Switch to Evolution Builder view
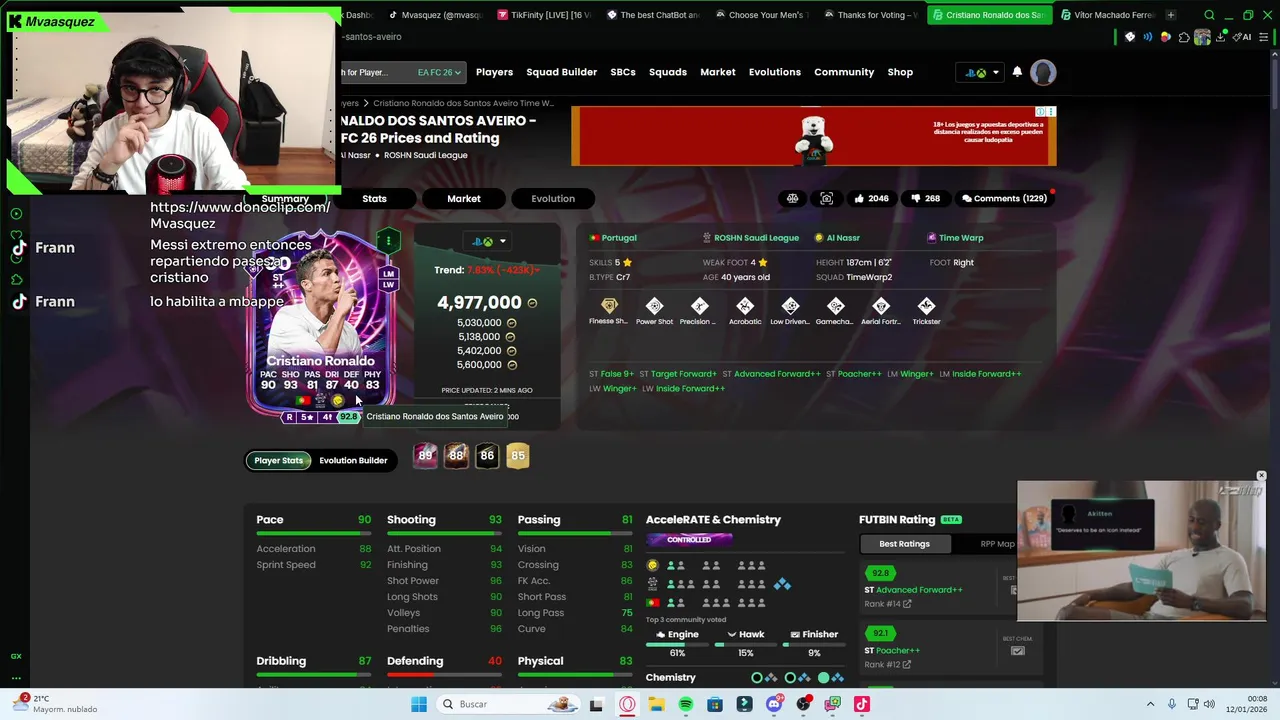 tap(353, 460)
